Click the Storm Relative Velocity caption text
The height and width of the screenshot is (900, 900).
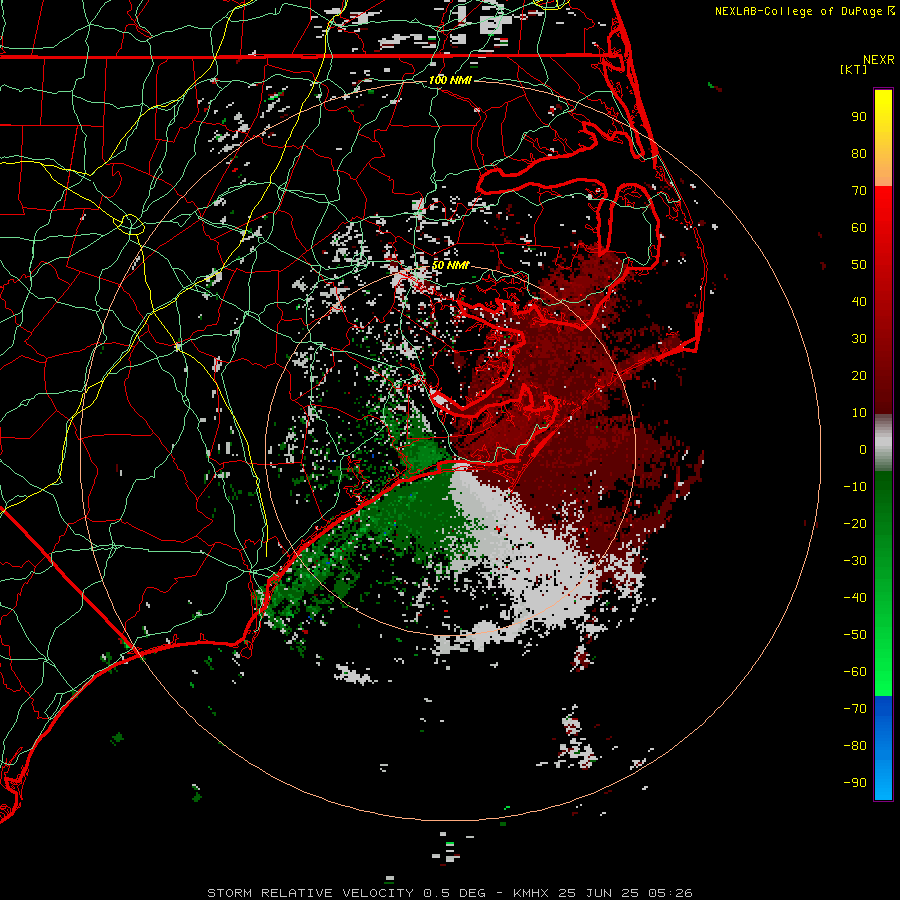[x=311, y=893]
